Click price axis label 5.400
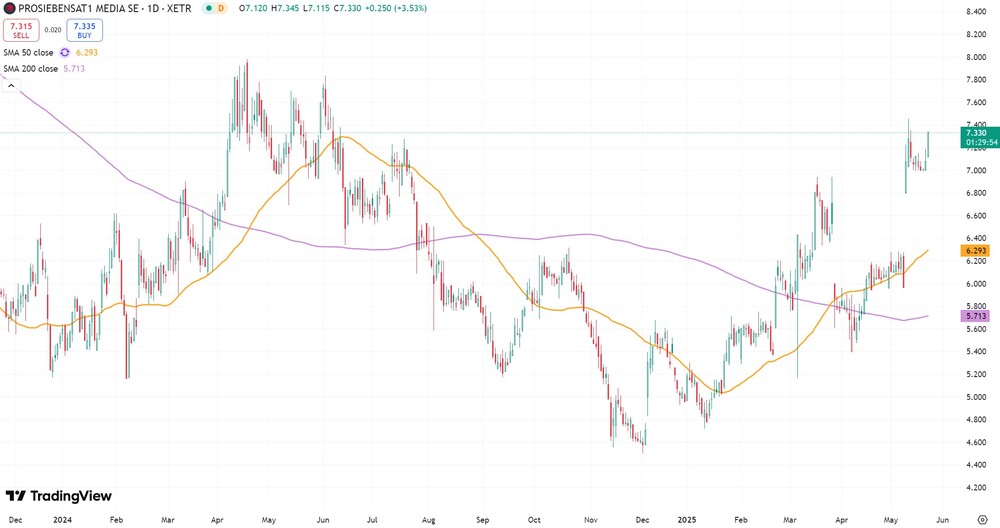This screenshot has width=1000, height=528. (976, 351)
